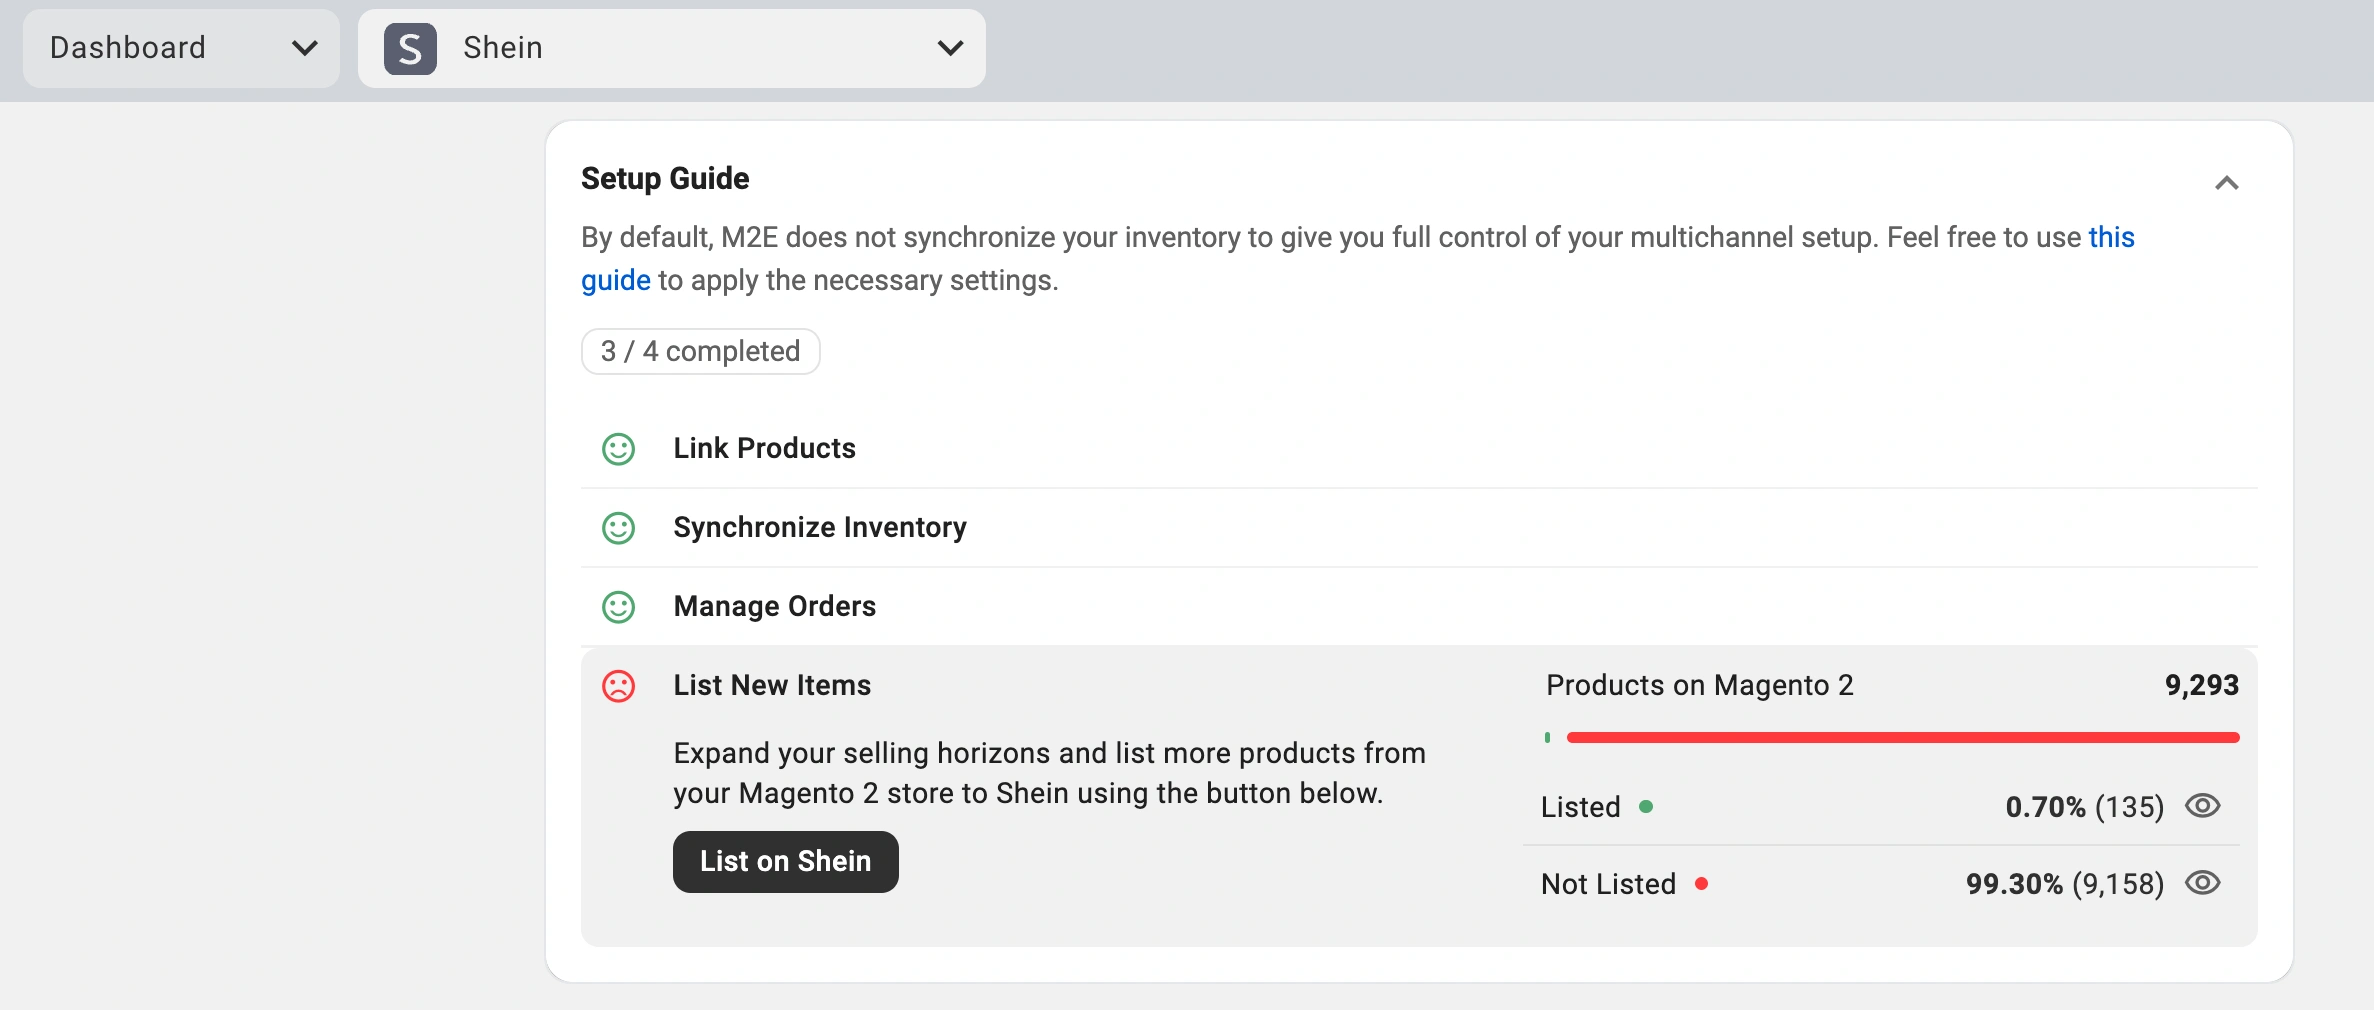The width and height of the screenshot is (2374, 1010).
Task: Click the green dot next to Listed
Action: (1646, 807)
